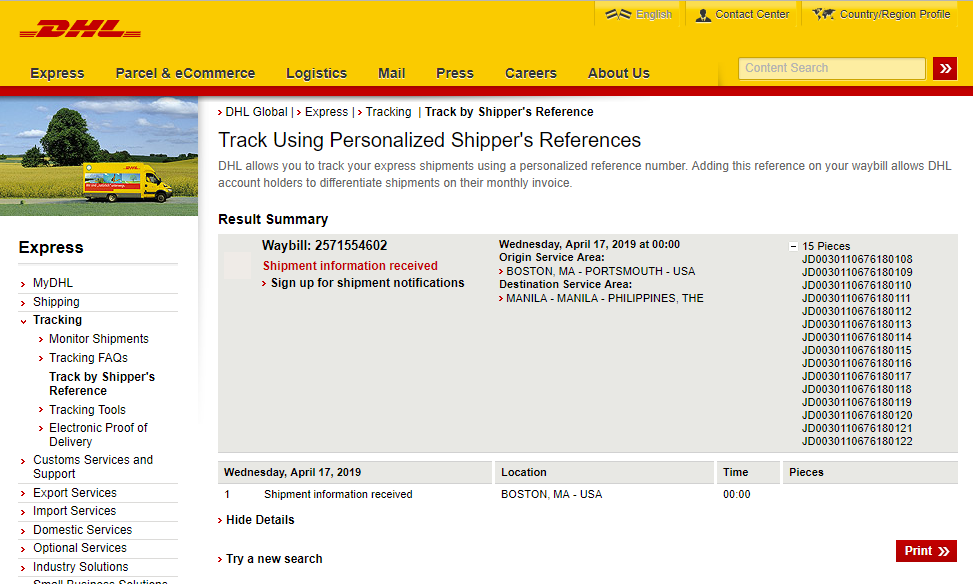973x584 pixels.
Task: Collapse the Tracking sidebar section
Action: tap(23, 321)
